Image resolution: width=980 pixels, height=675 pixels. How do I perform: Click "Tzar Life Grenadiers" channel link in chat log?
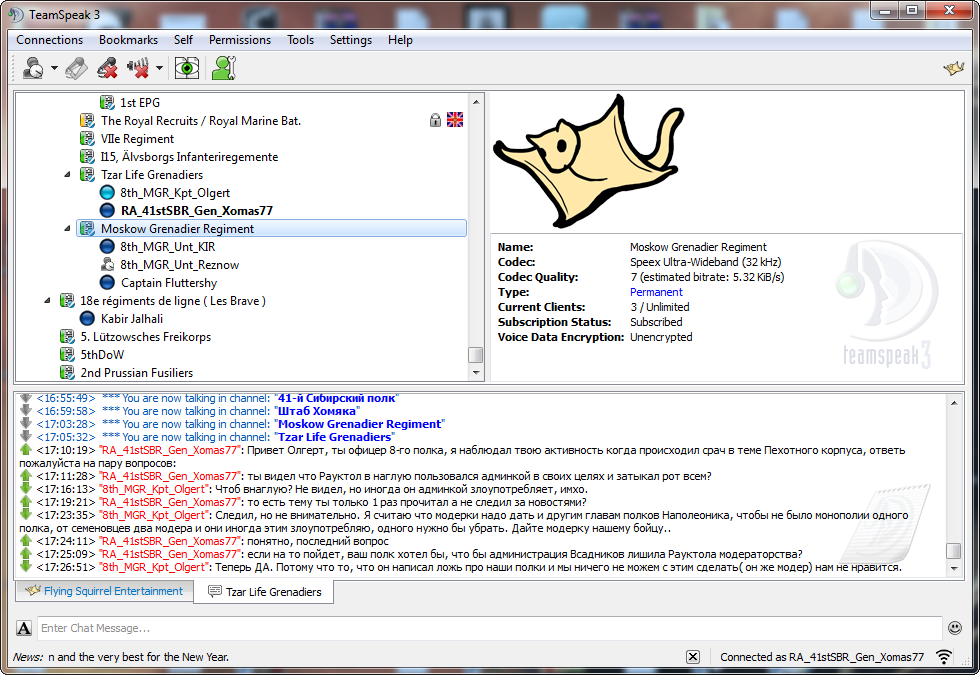334,437
